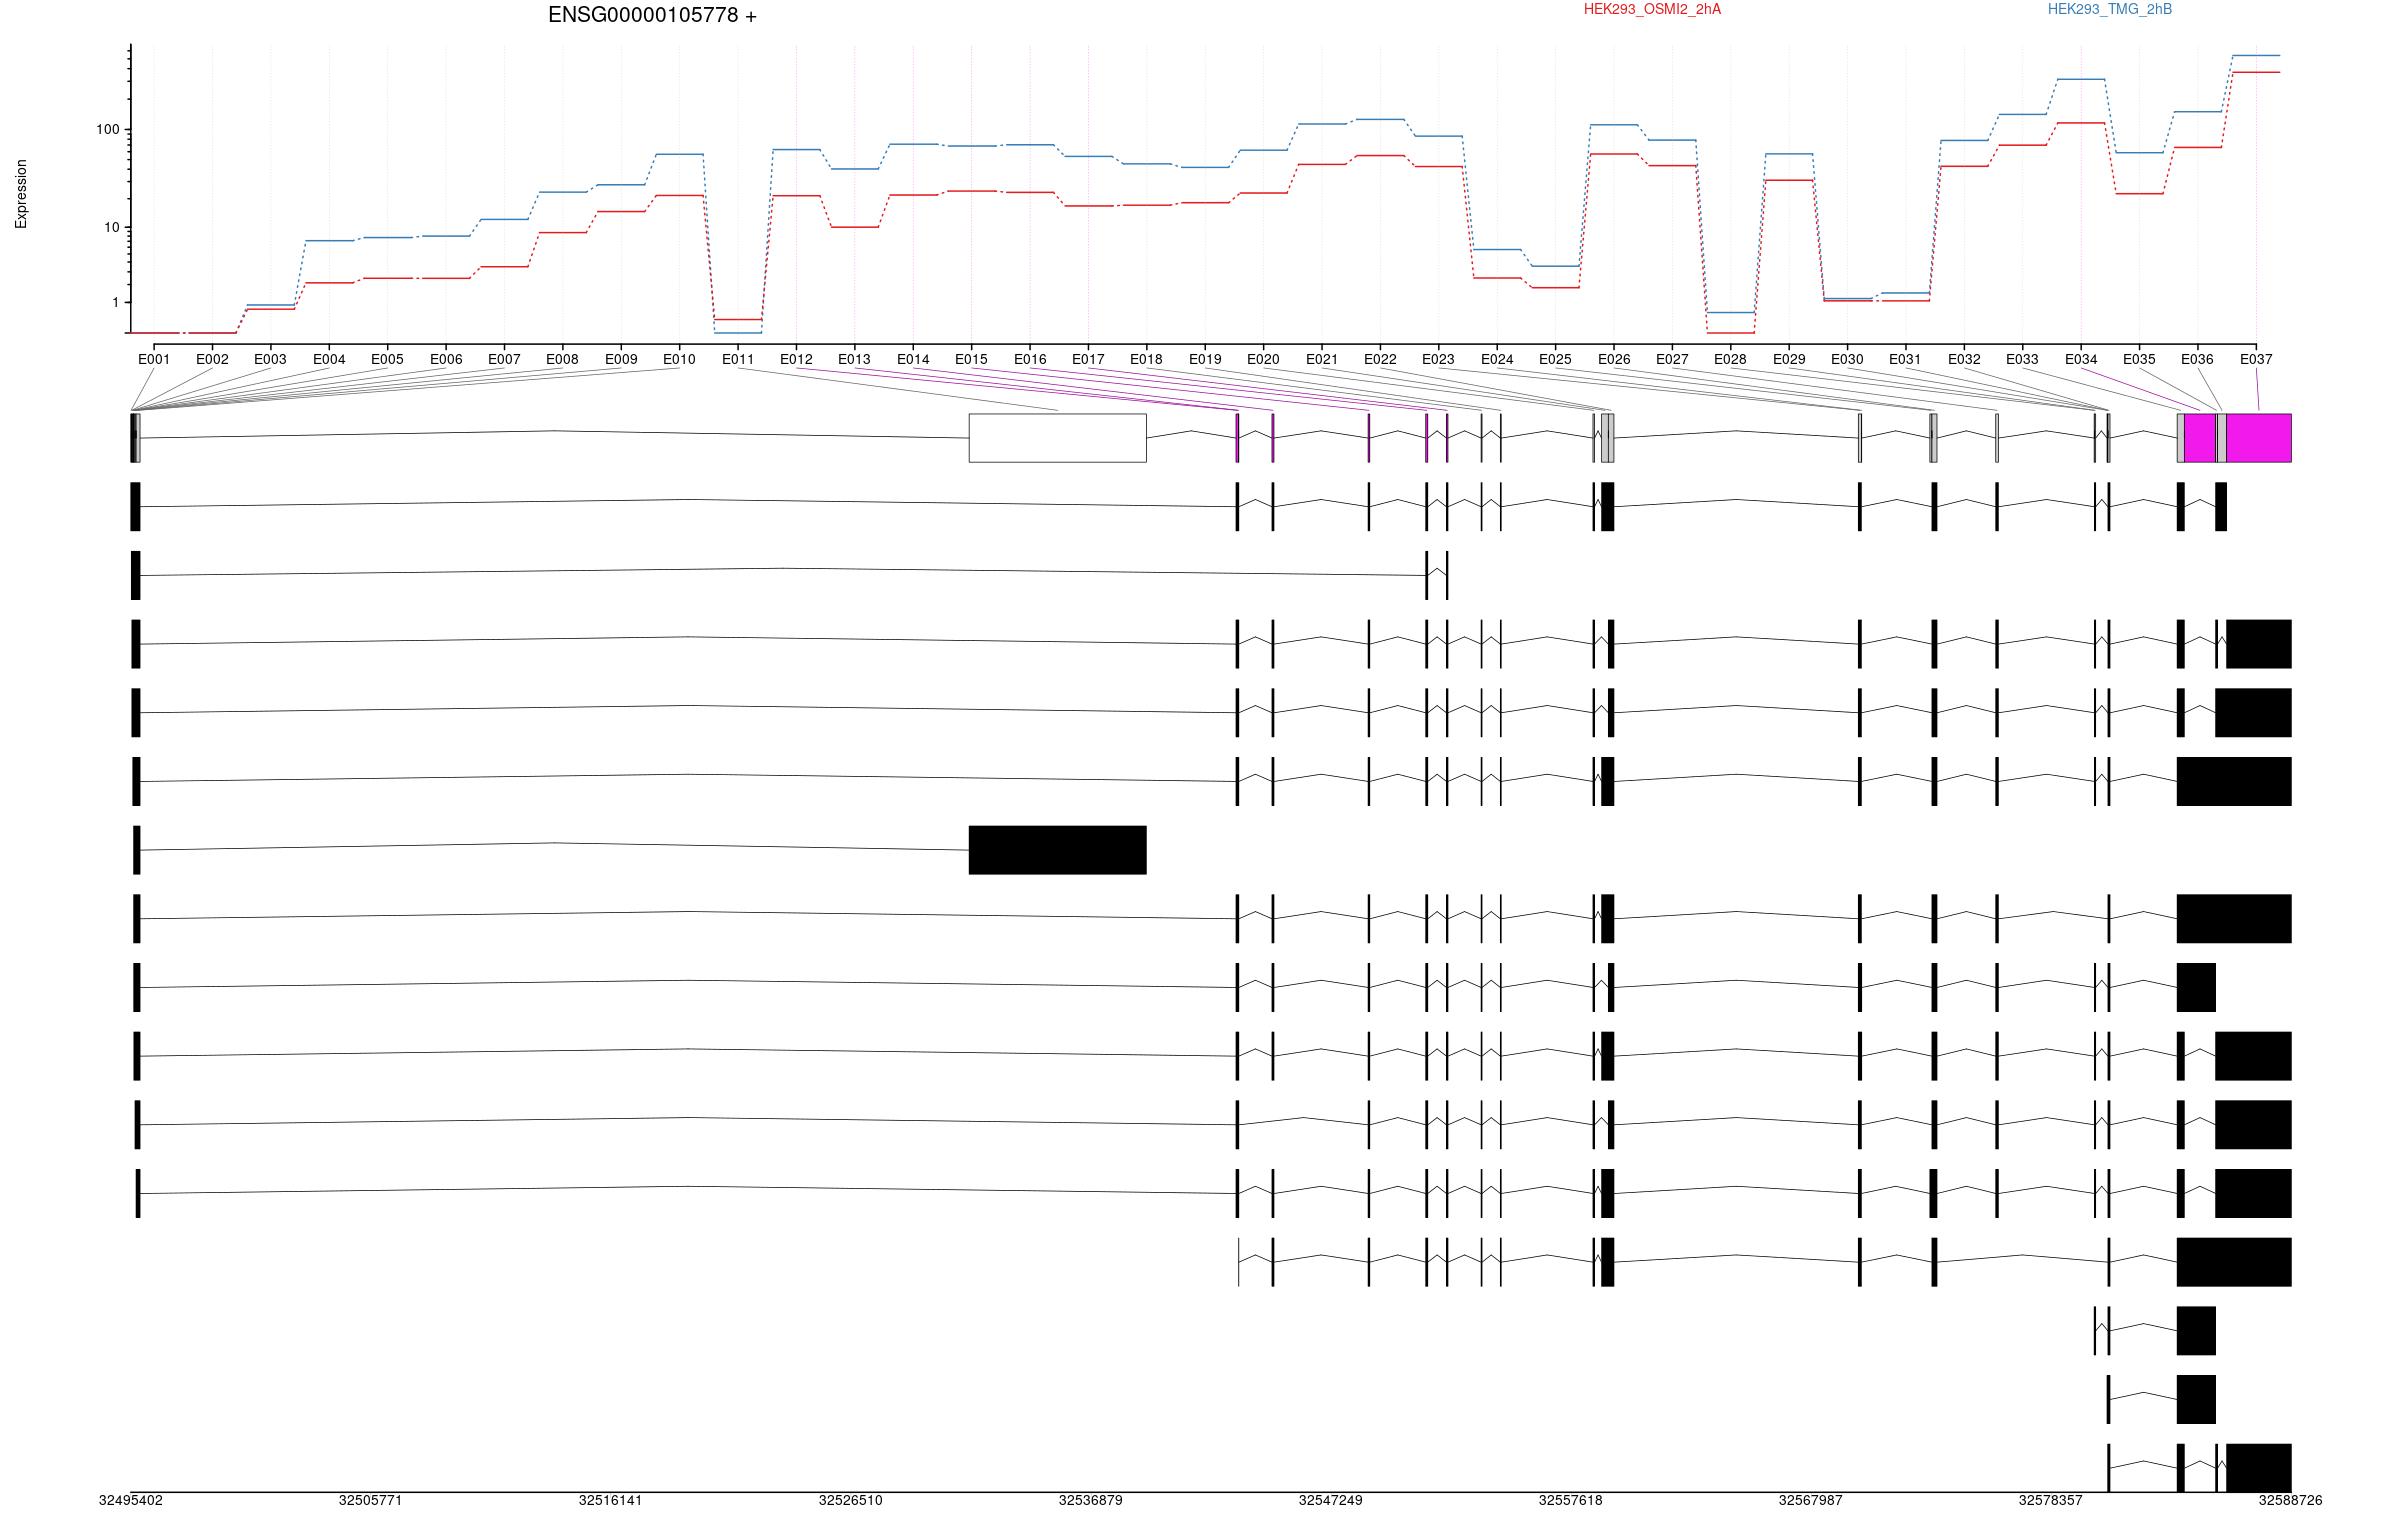Click the y-axis tick label 10

click(111, 228)
